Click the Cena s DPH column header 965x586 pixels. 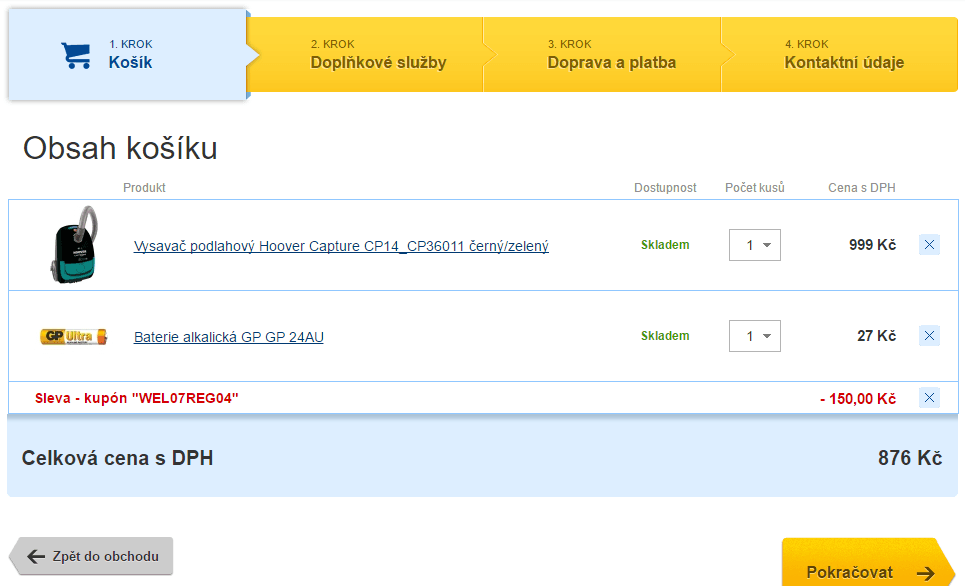point(862,188)
